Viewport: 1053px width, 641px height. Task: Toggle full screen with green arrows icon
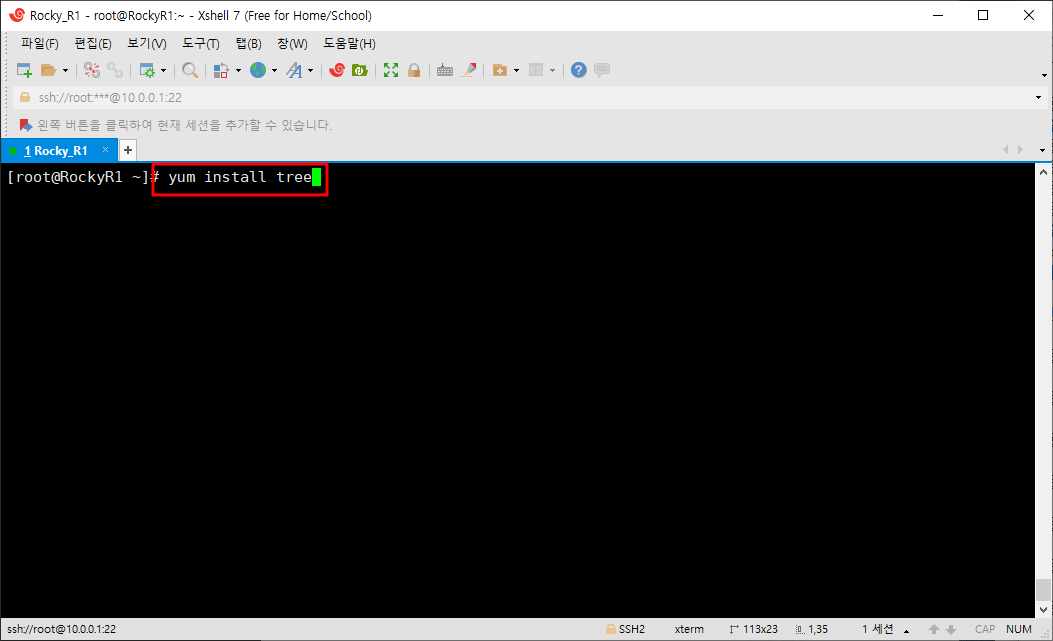click(x=391, y=70)
